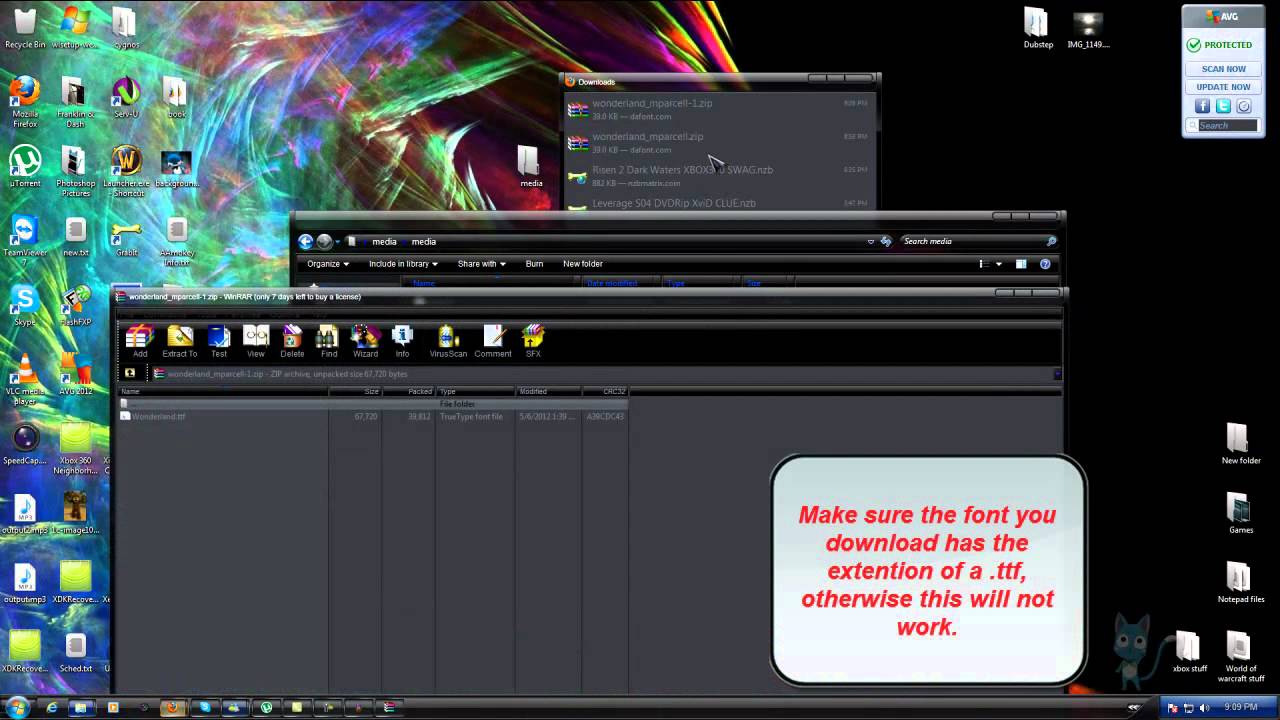
Task: Click AVG gadget Update Now button
Action: [x=1223, y=87]
